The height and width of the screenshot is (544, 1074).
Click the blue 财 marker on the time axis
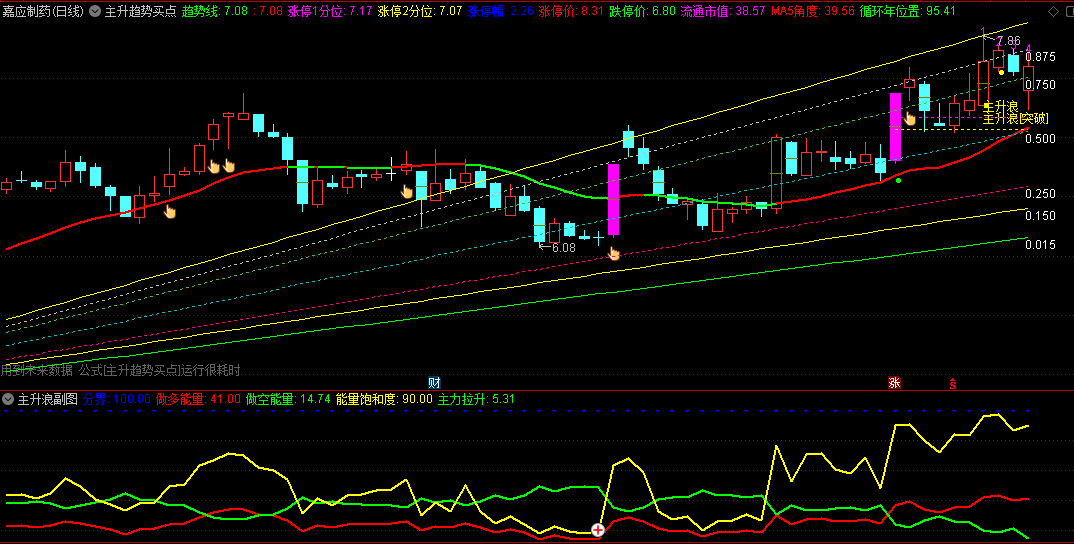point(434,382)
